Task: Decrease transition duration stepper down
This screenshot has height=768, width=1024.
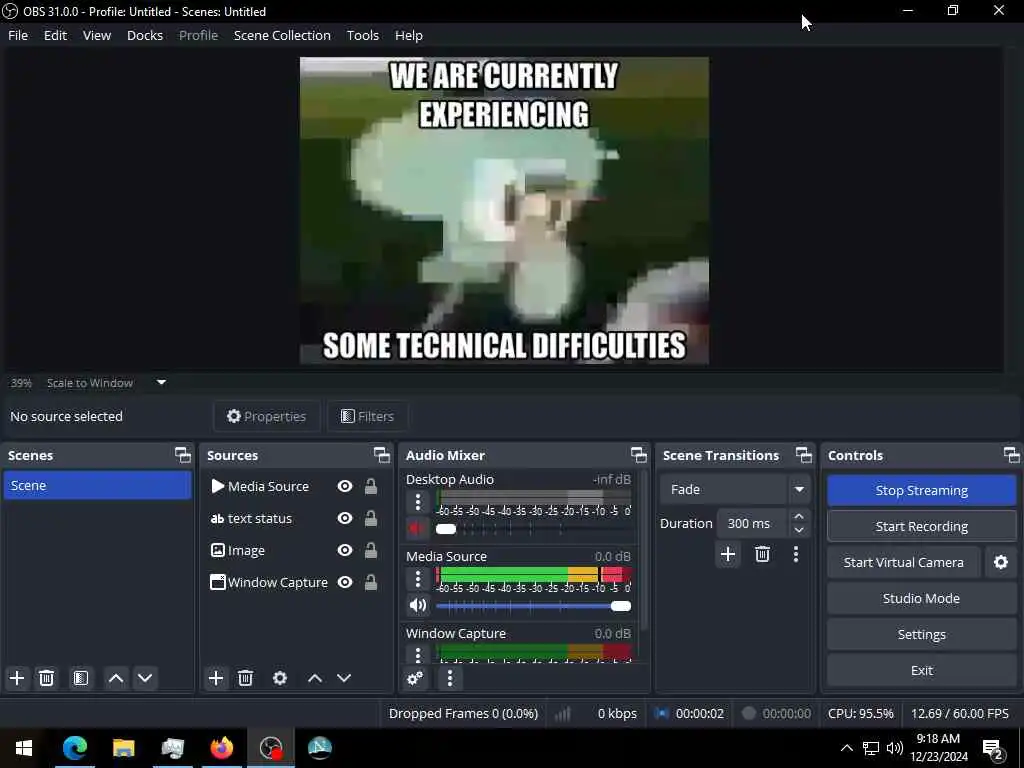Action: click(799, 530)
